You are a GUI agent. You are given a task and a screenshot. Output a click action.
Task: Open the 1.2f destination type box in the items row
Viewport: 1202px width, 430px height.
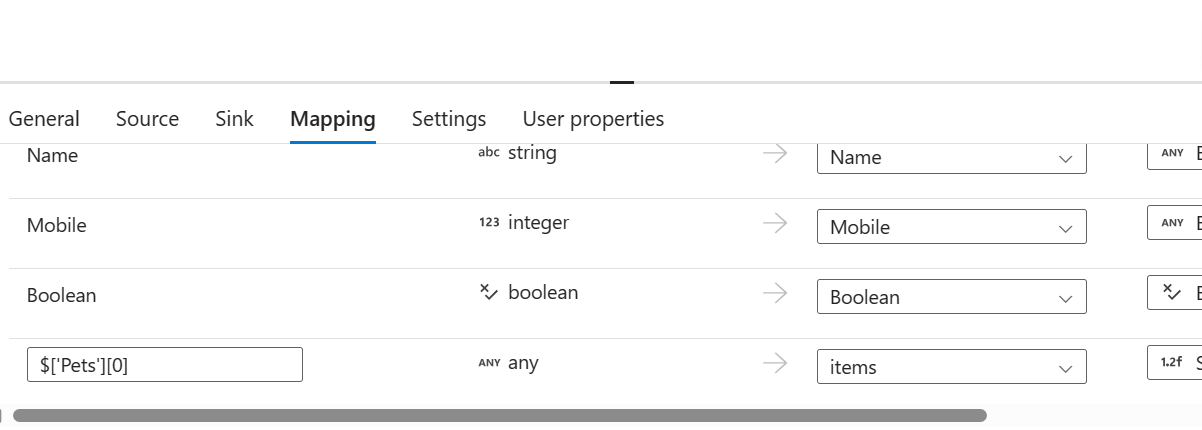pos(1176,363)
